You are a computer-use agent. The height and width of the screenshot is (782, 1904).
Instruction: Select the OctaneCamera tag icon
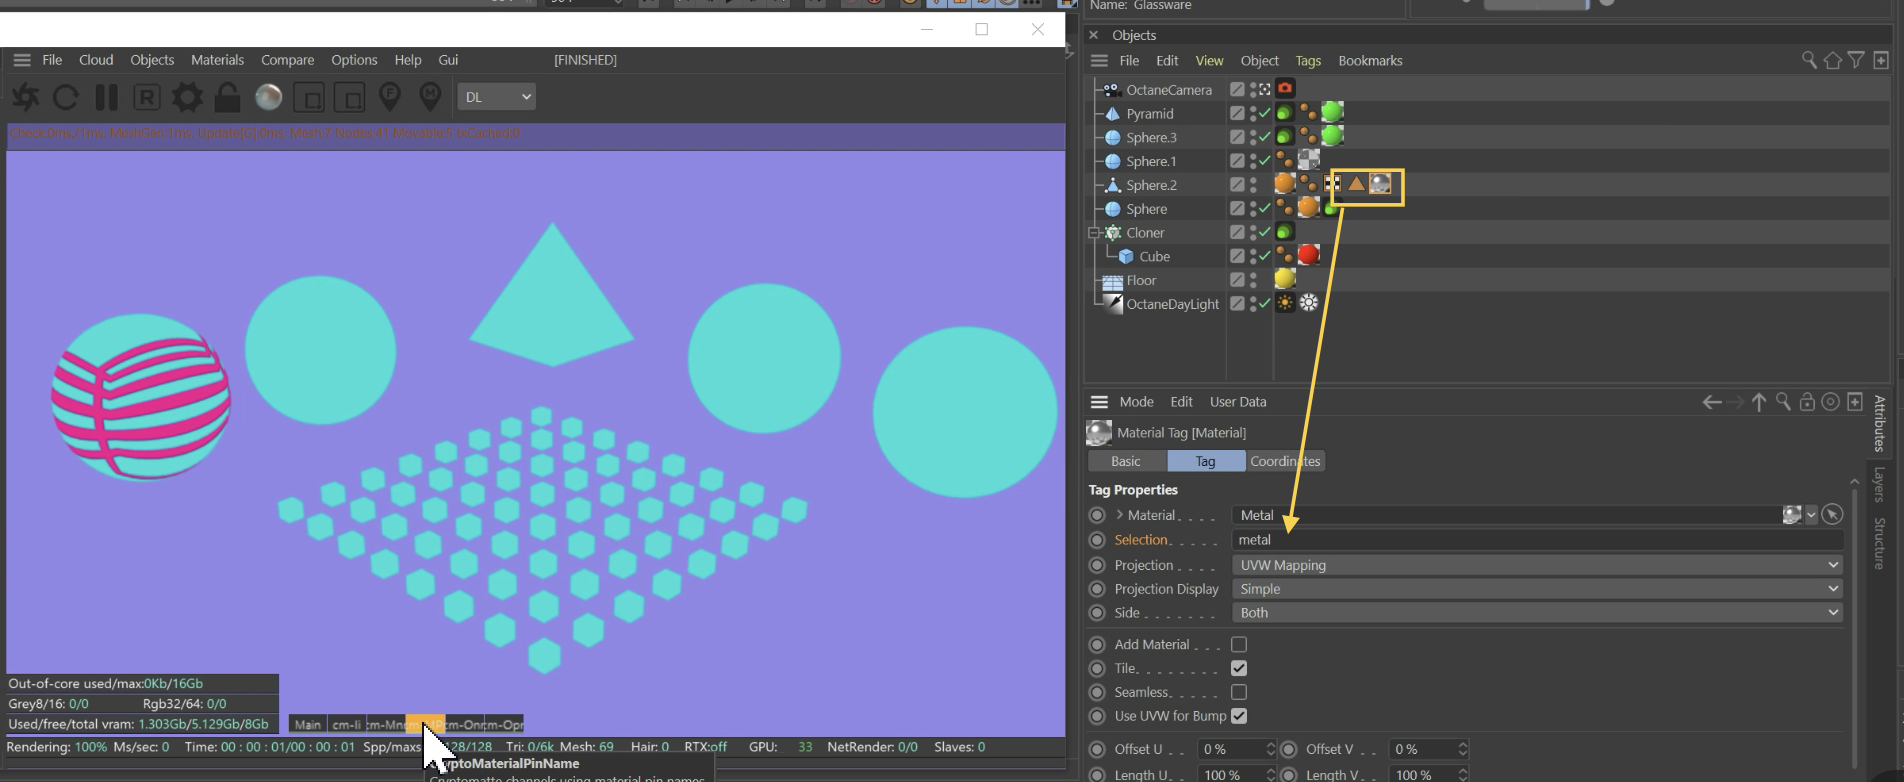click(x=1285, y=89)
